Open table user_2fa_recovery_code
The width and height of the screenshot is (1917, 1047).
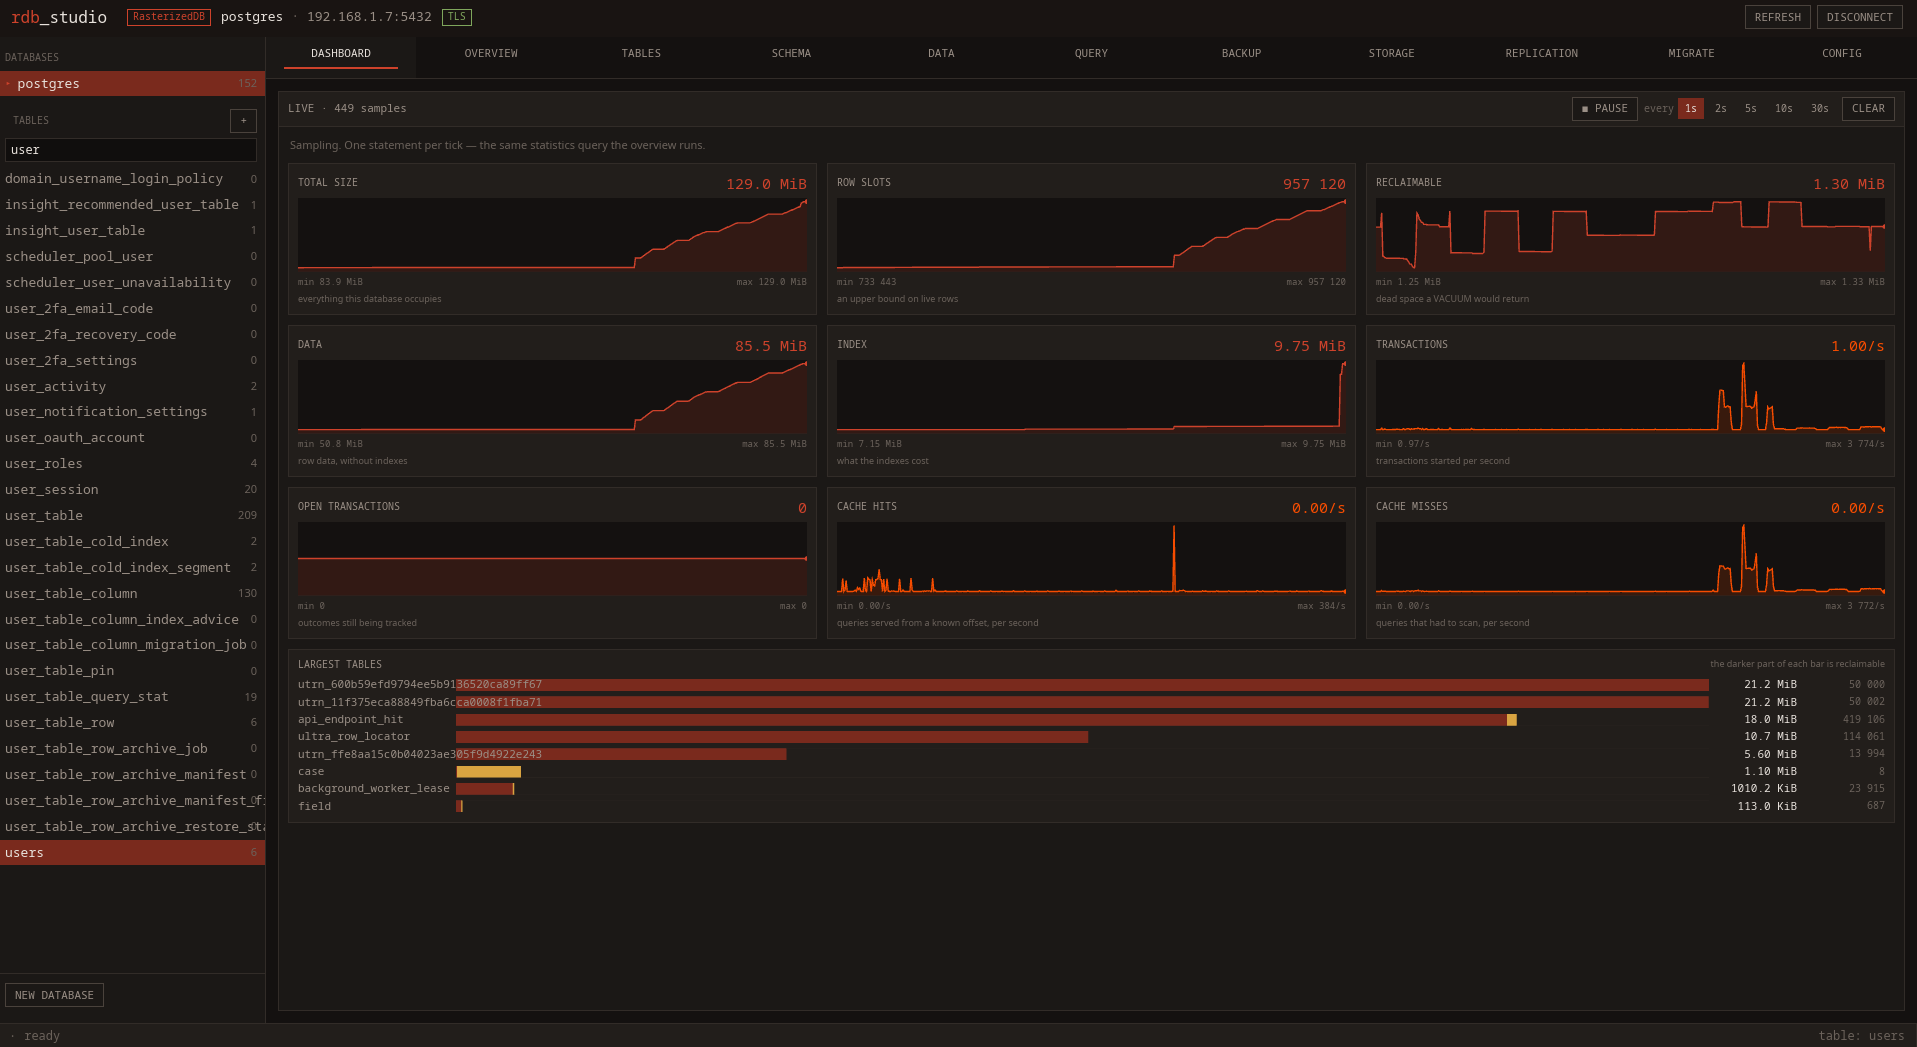(132, 335)
